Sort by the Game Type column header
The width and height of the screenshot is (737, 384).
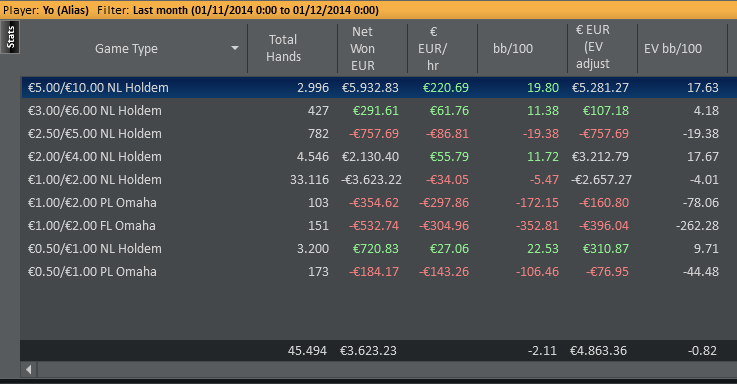[134, 48]
